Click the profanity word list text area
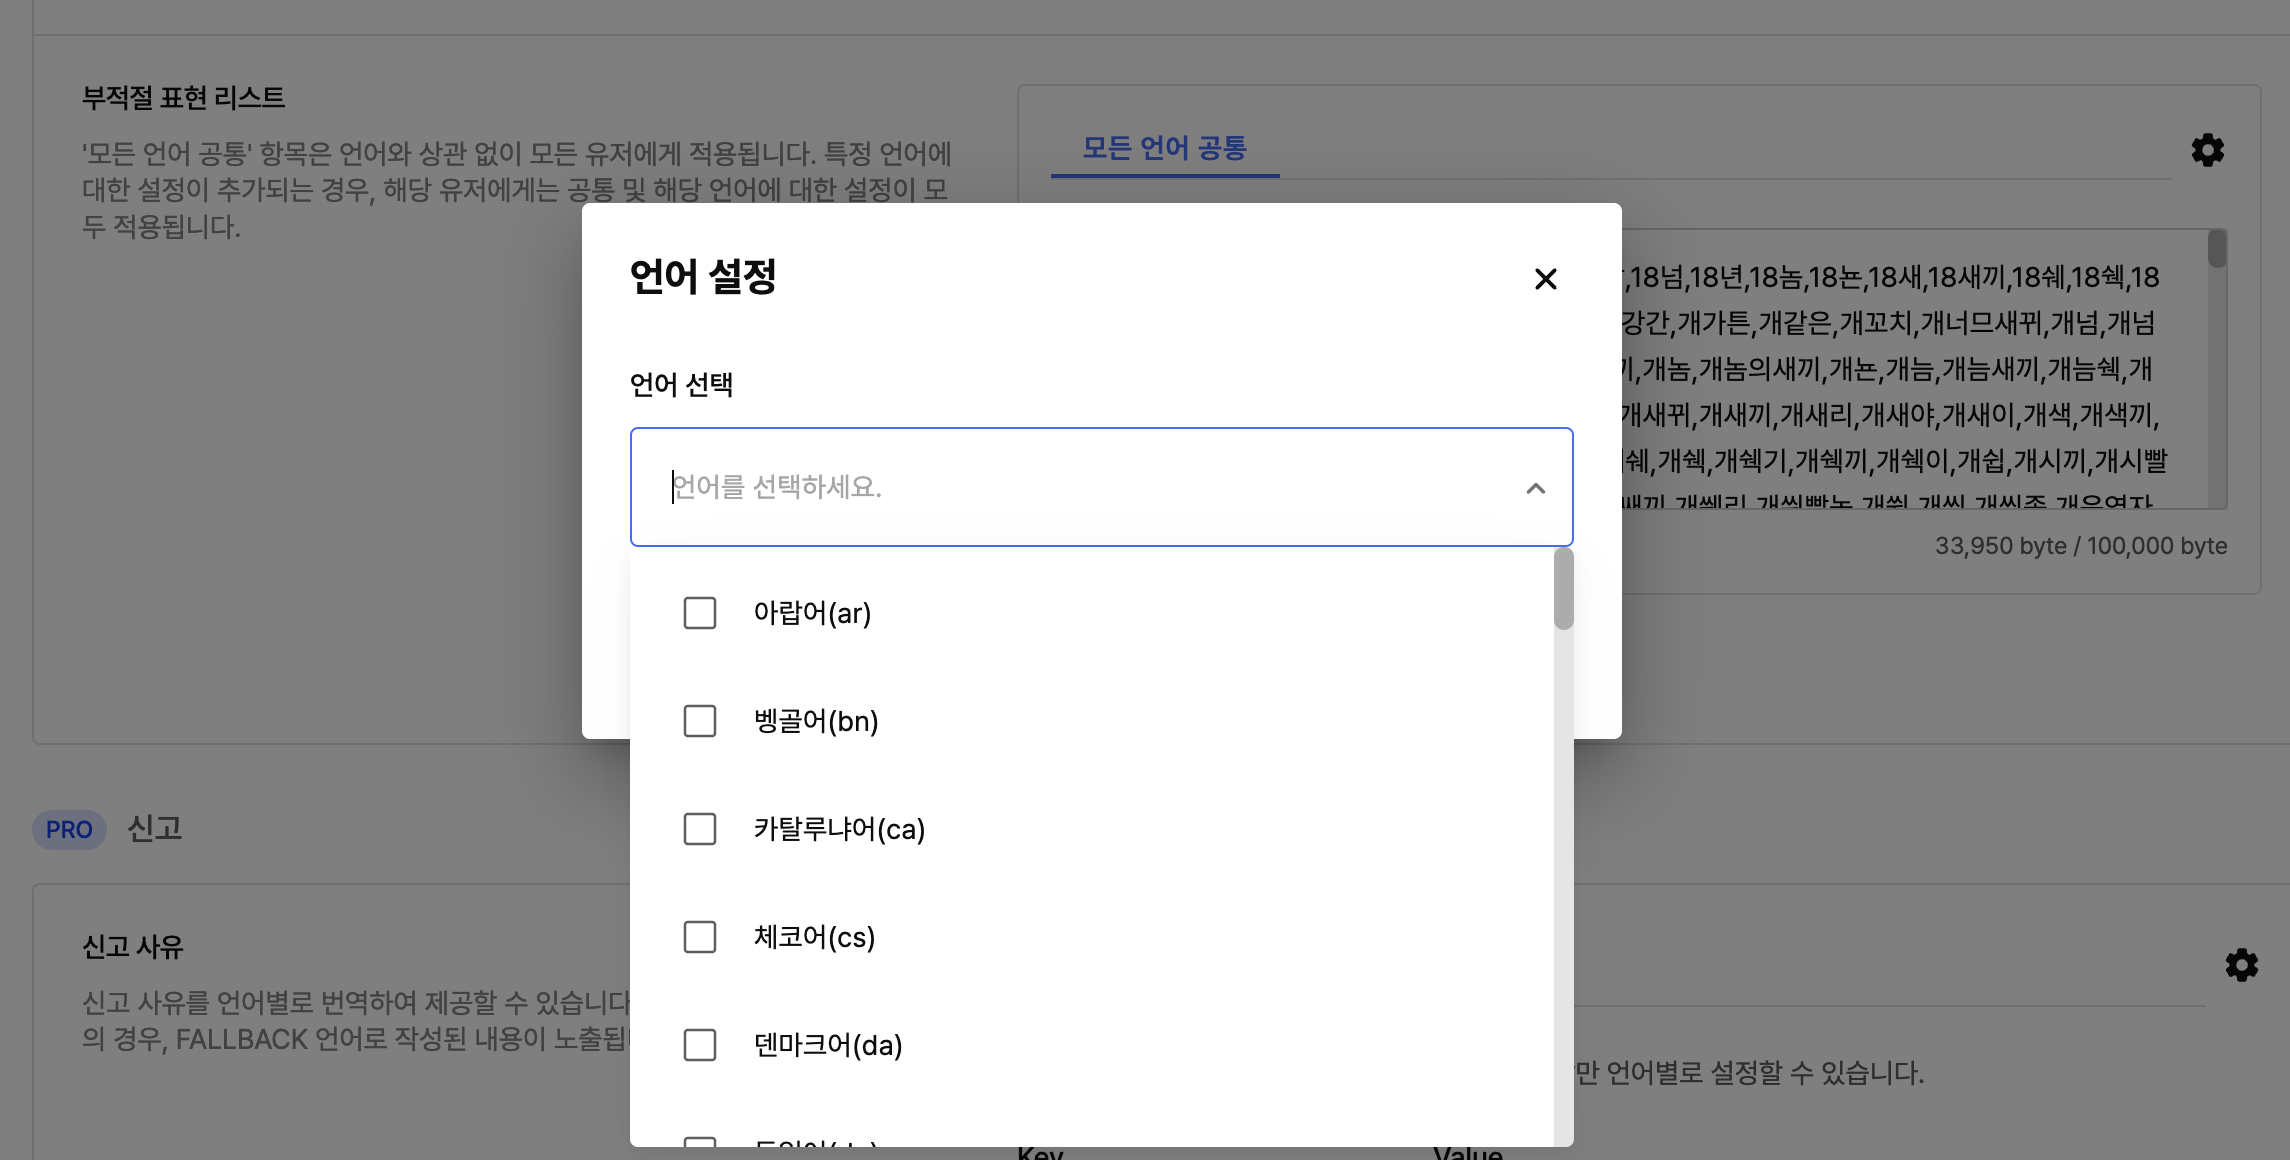This screenshot has width=2290, height=1160. point(1900,370)
